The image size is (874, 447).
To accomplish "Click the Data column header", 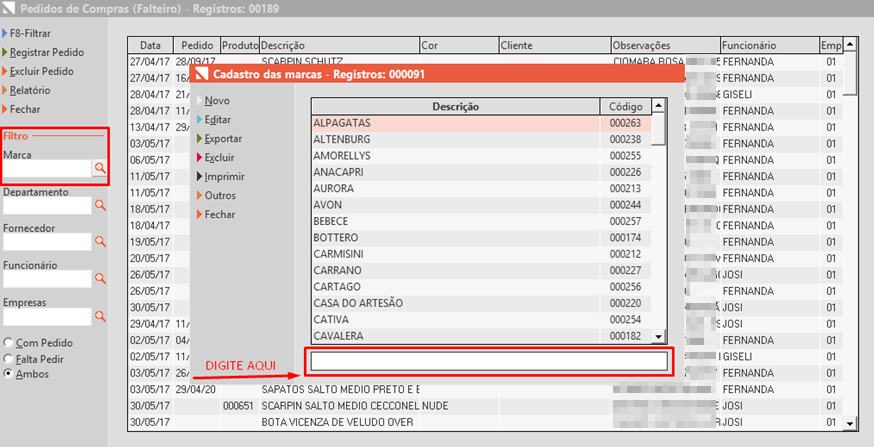I will pyautogui.click(x=150, y=45).
